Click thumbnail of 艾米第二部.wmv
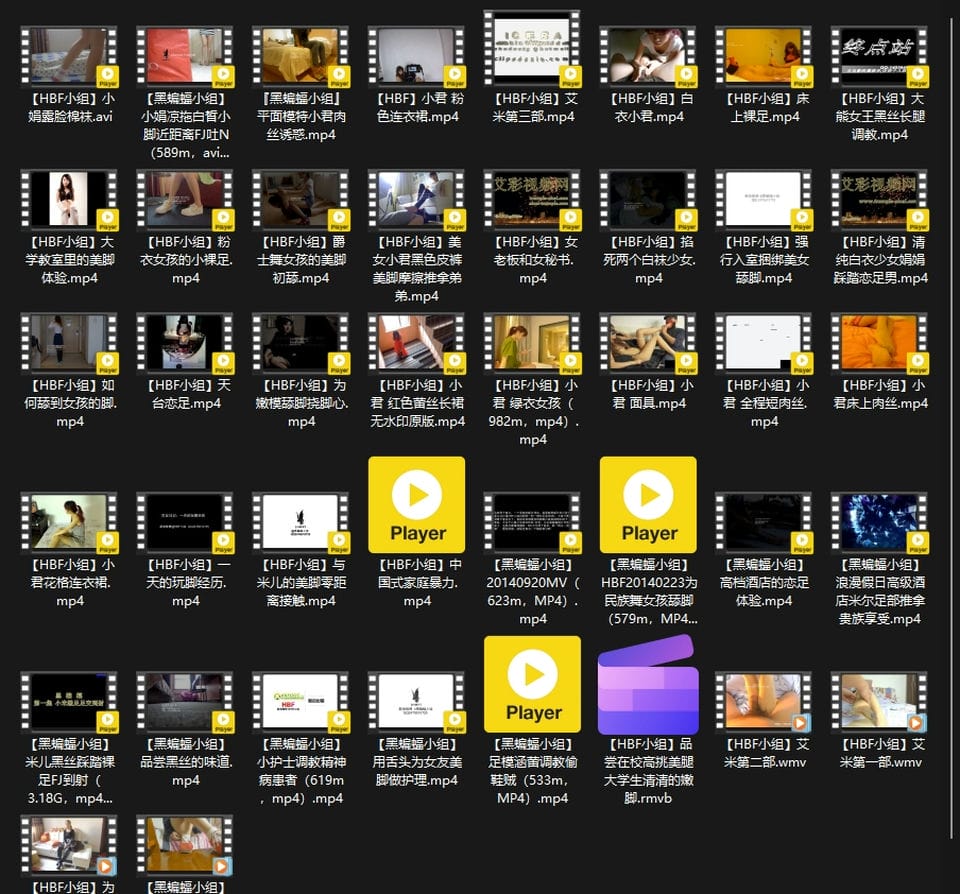Screen dimensions: 960x894 (764, 702)
